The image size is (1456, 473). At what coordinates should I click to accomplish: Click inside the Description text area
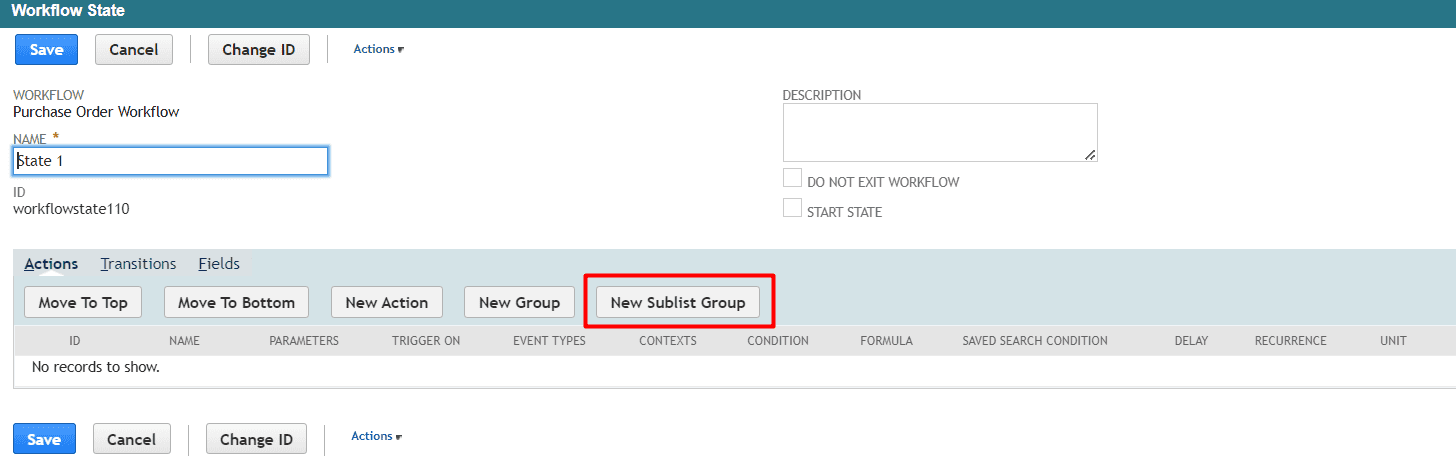pyautogui.click(x=940, y=133)
